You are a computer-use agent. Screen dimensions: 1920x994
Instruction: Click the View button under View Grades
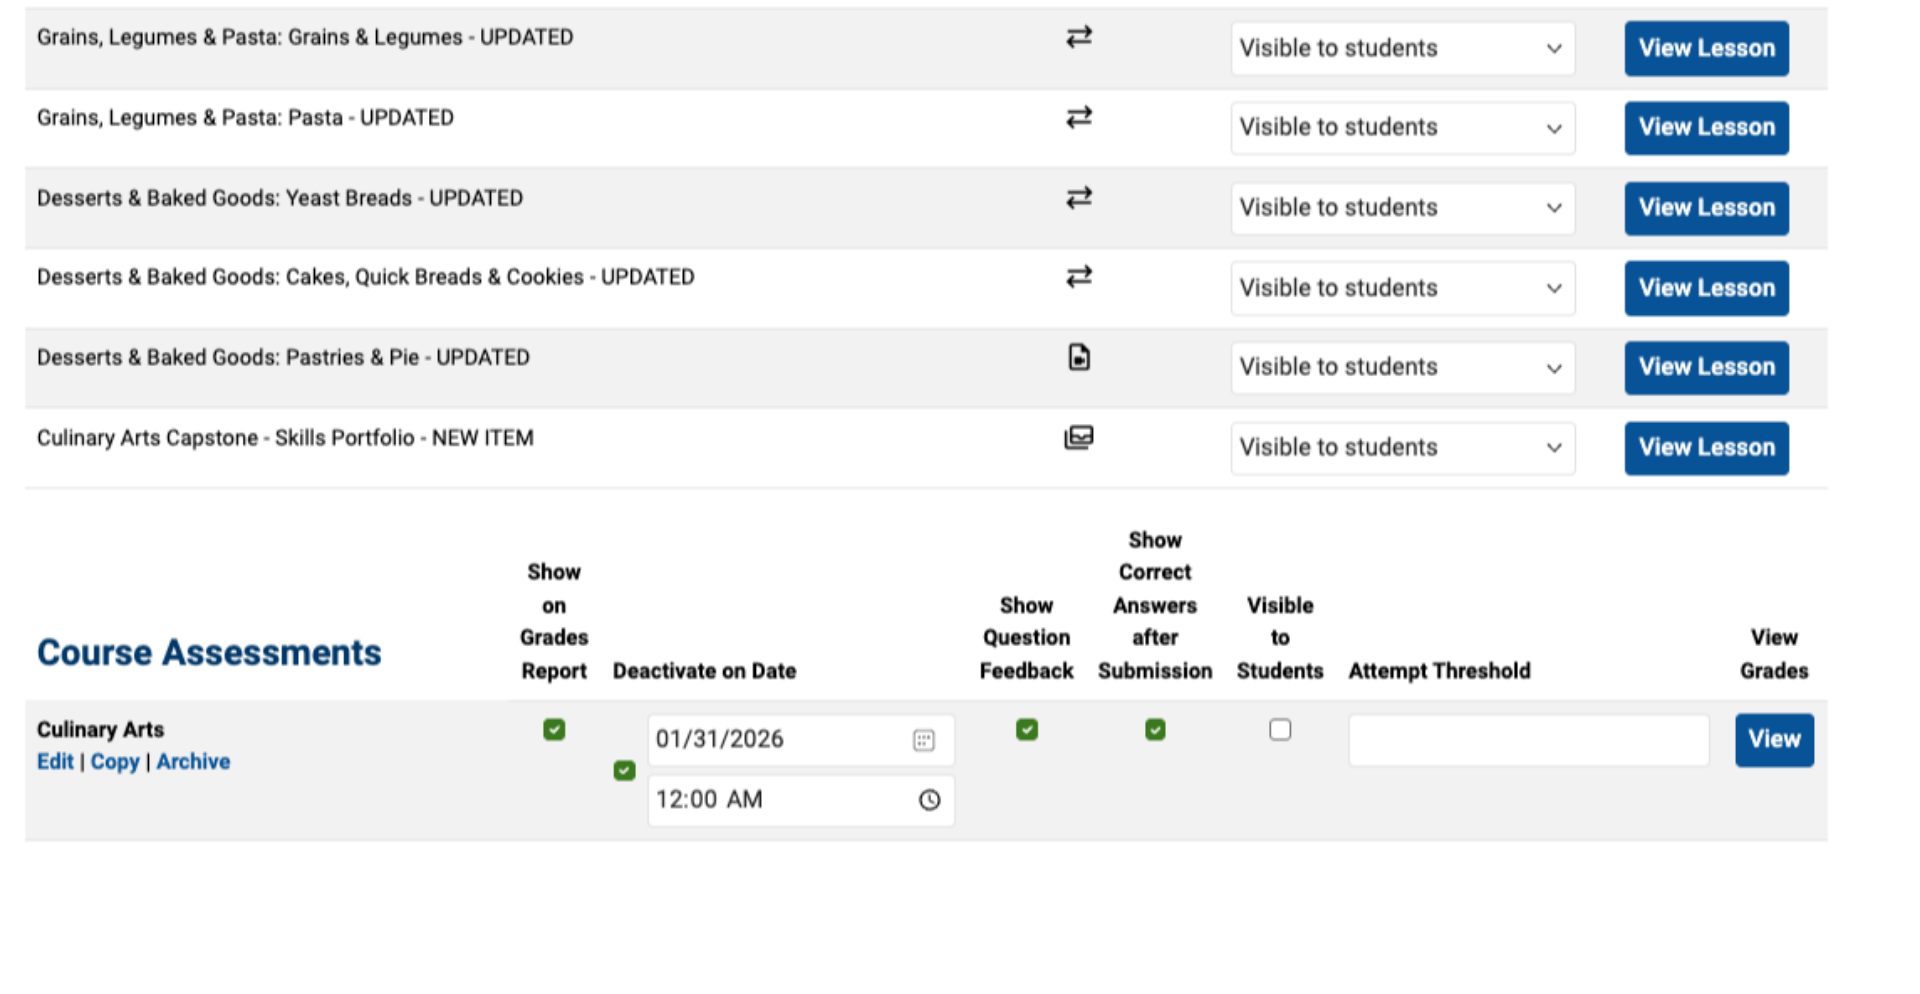(1773, 740)
